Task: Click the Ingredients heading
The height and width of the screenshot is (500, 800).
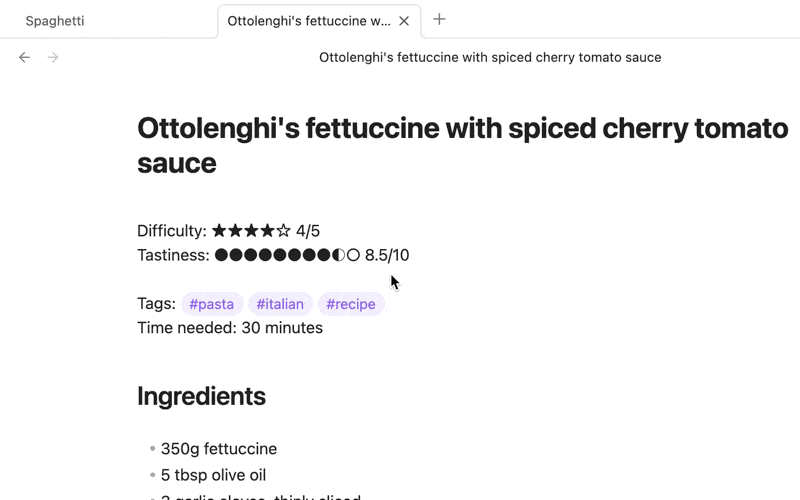Action: [202, 396]
